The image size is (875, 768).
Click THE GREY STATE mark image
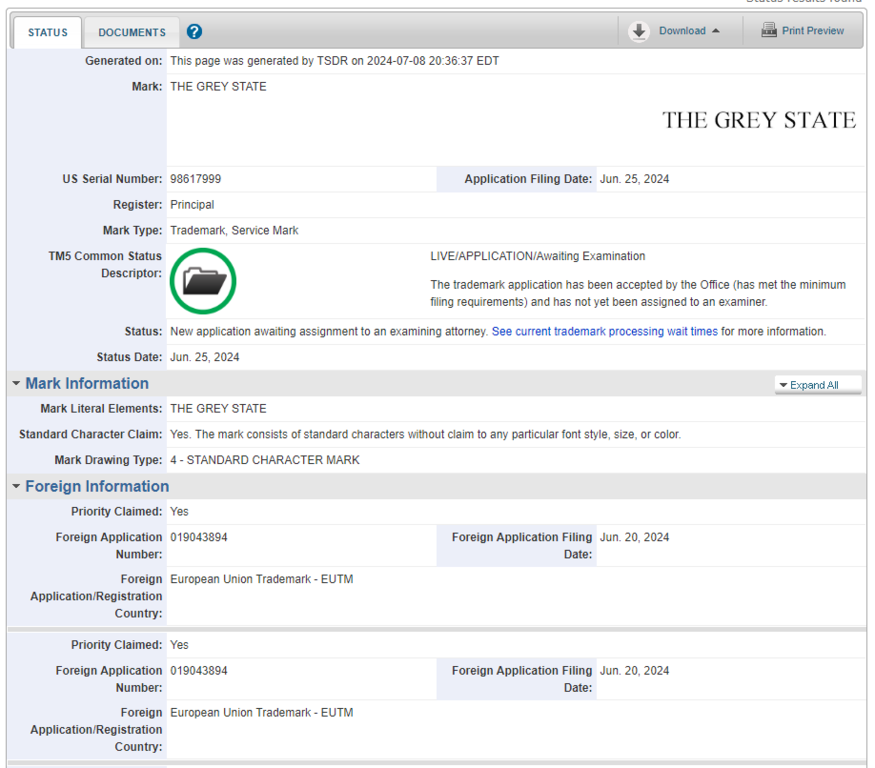(x=759, y=120)
